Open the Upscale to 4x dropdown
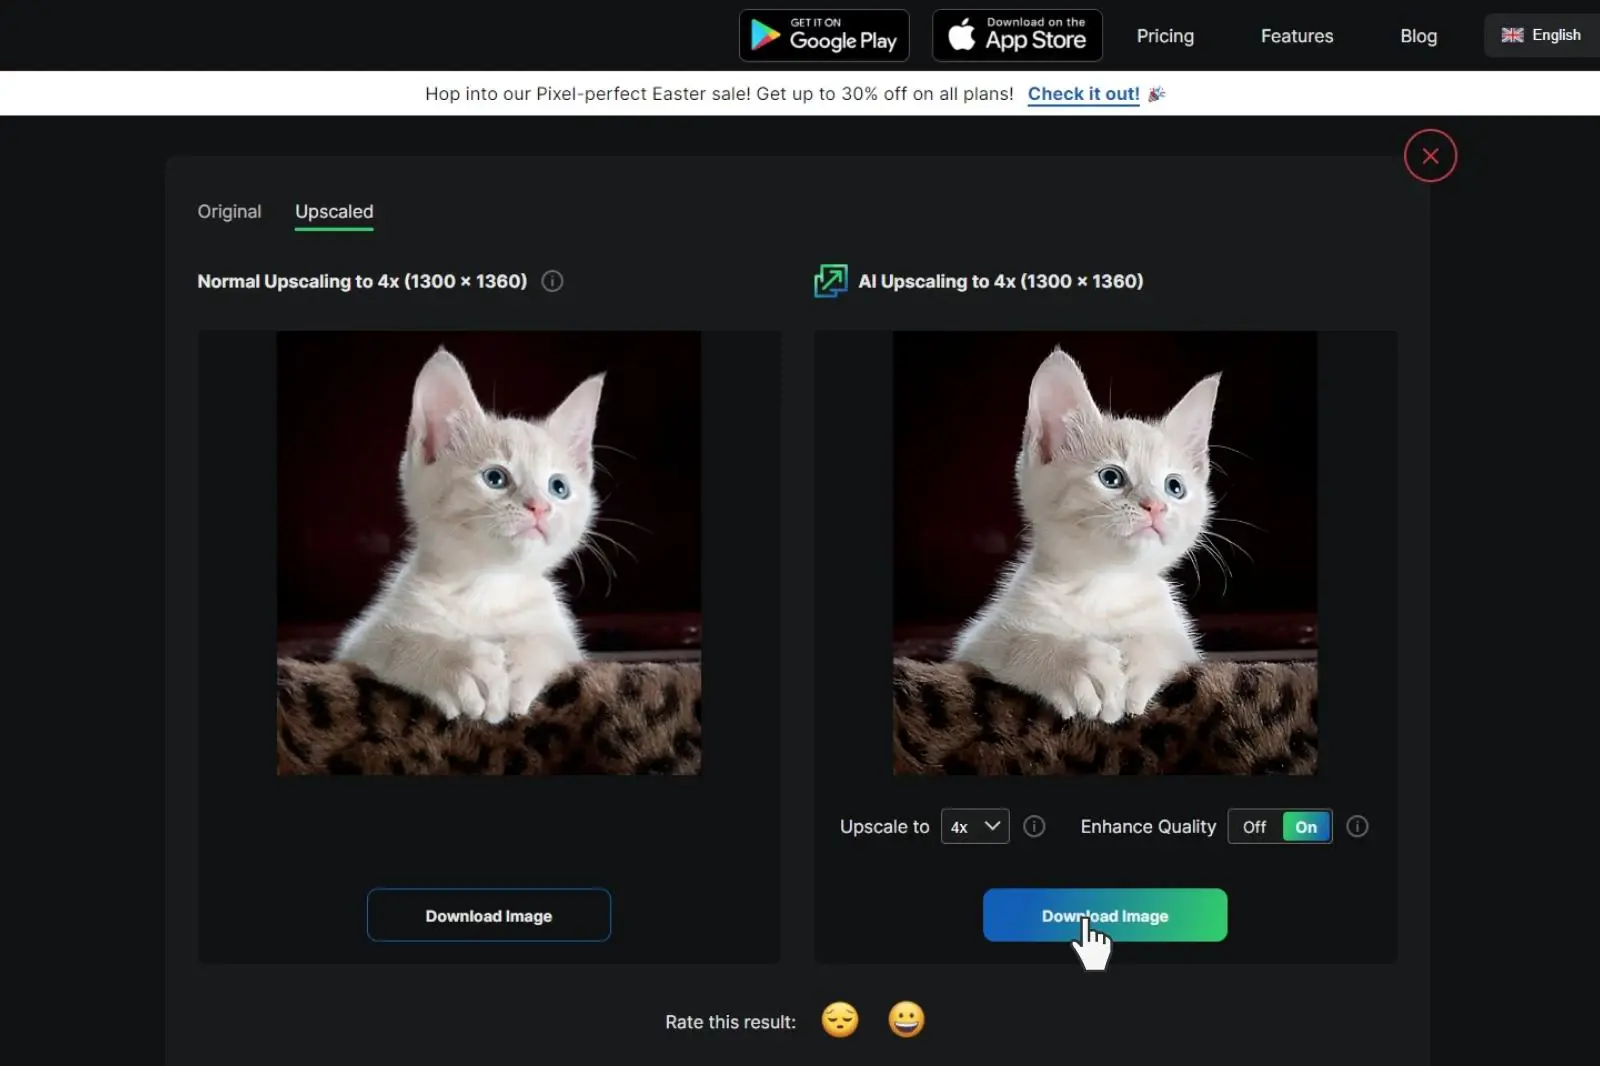 point(975,827)
